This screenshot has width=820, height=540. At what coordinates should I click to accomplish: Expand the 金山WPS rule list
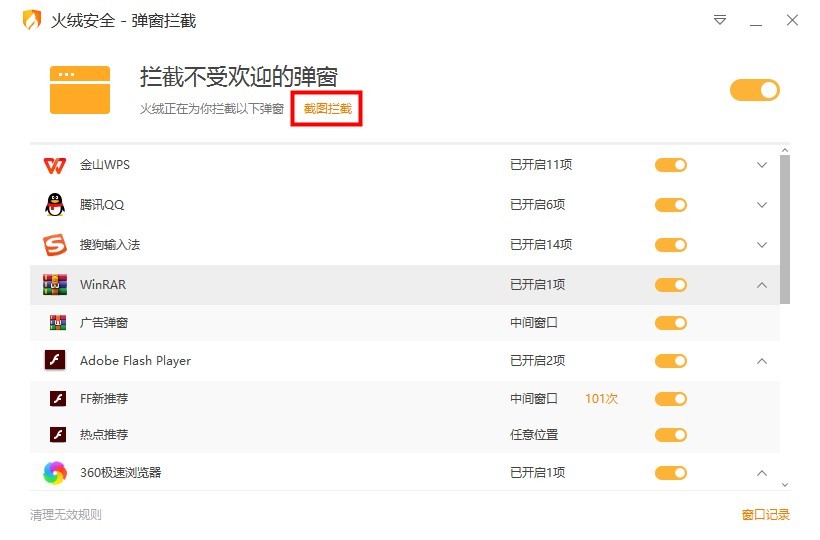[x=762, y=165]
